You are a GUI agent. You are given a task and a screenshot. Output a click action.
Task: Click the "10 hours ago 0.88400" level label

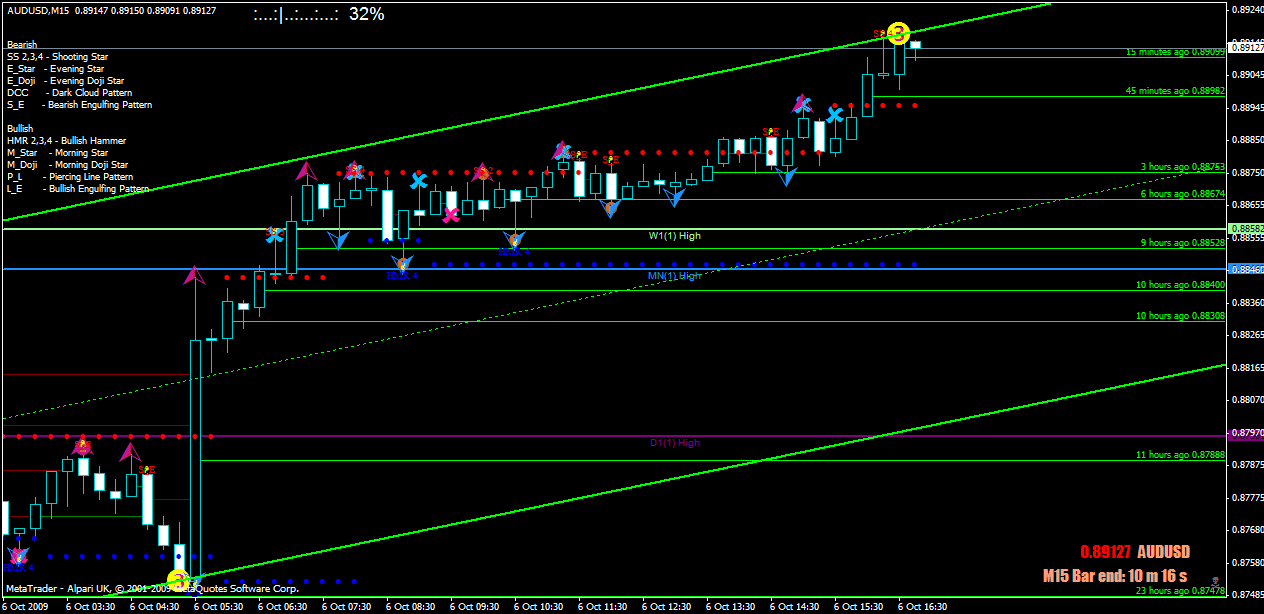[x=1180, y=285]
